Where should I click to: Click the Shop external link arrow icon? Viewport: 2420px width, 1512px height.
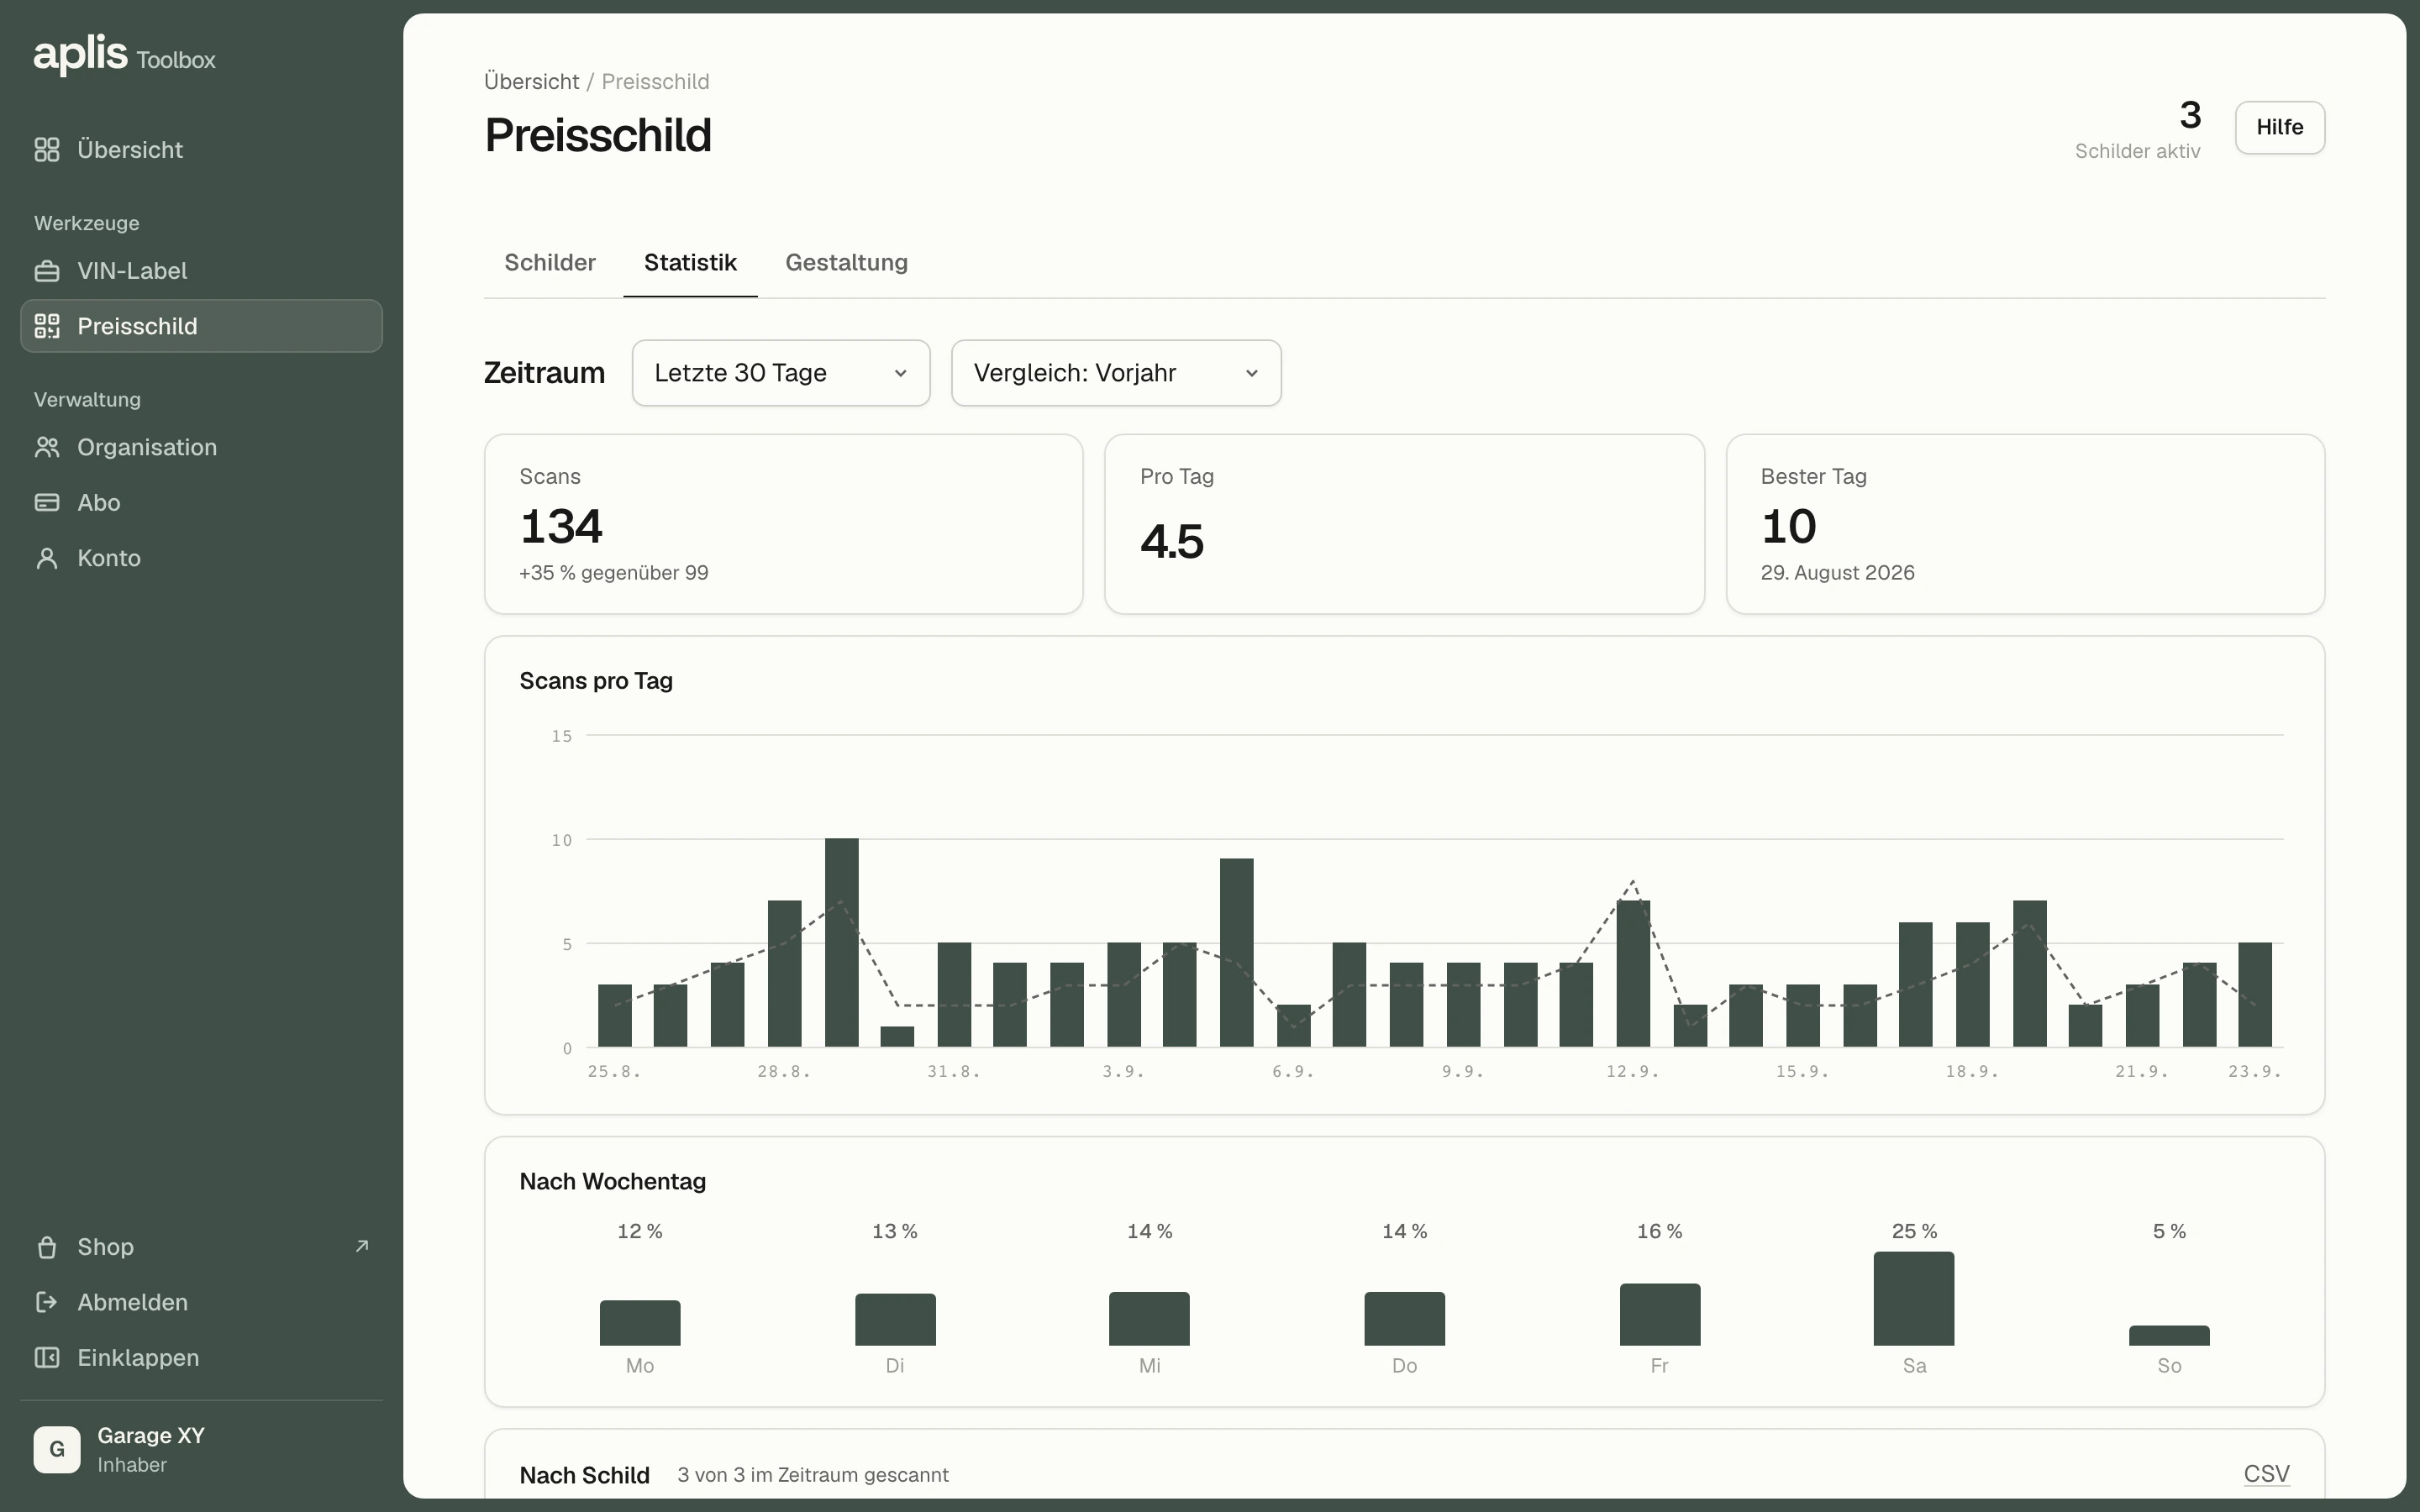click(362, 1246)
